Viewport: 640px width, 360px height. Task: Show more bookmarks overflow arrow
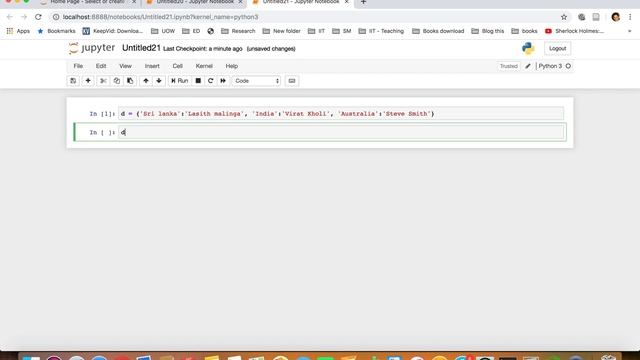pos(629,31)
